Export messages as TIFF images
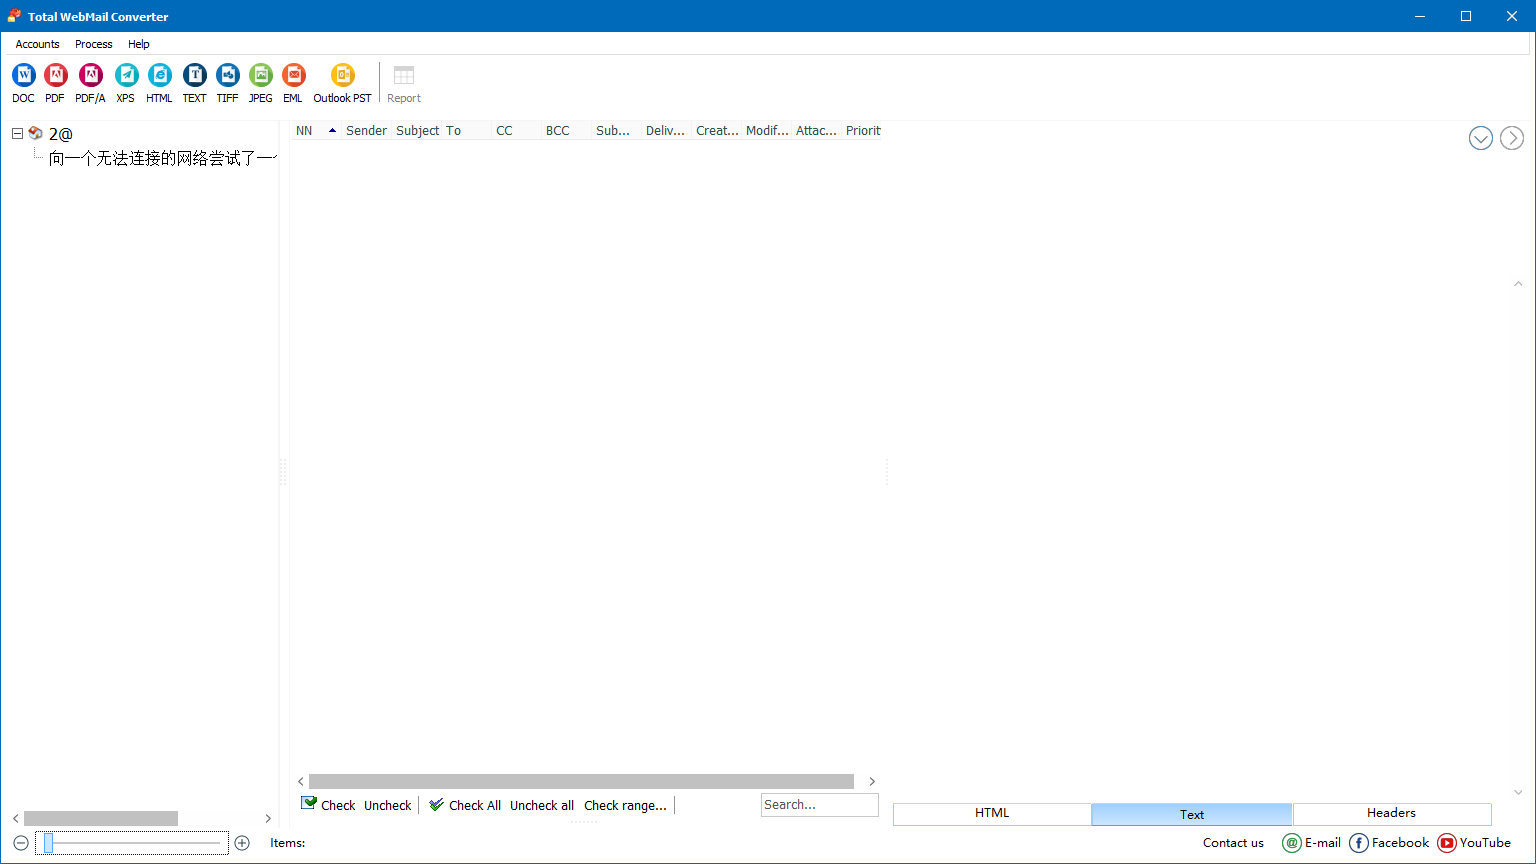The height and width of the screenshot is (864, 1536). tap(228, 83)
